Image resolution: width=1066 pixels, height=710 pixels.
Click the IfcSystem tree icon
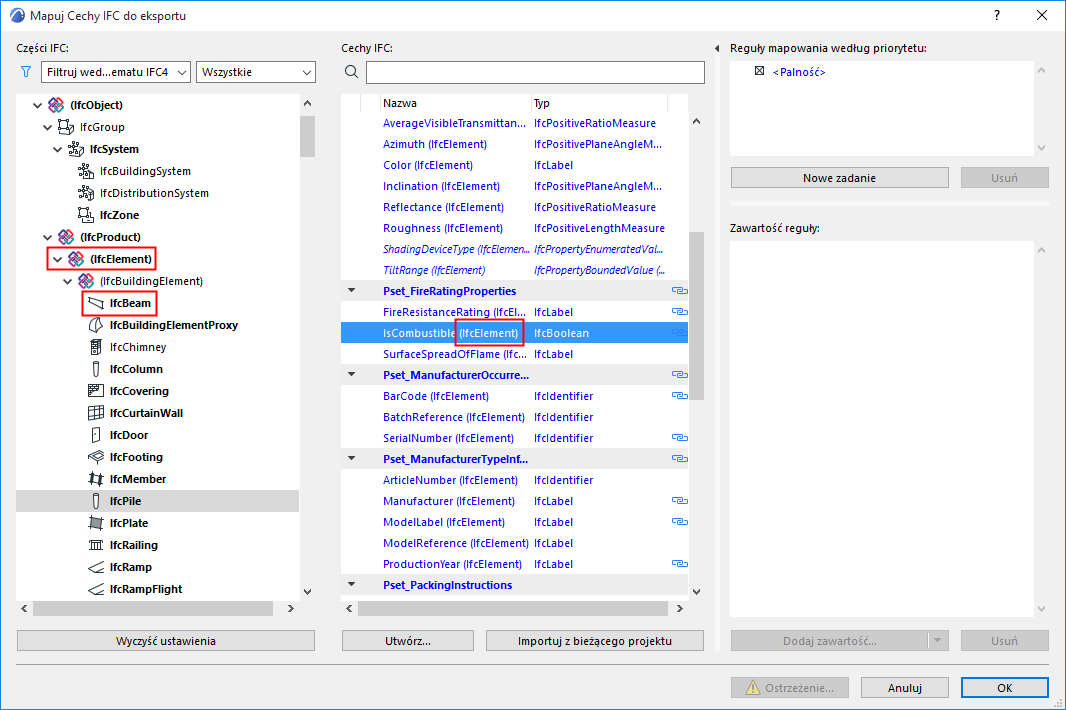pyautogui.click(x=76, y=149)
